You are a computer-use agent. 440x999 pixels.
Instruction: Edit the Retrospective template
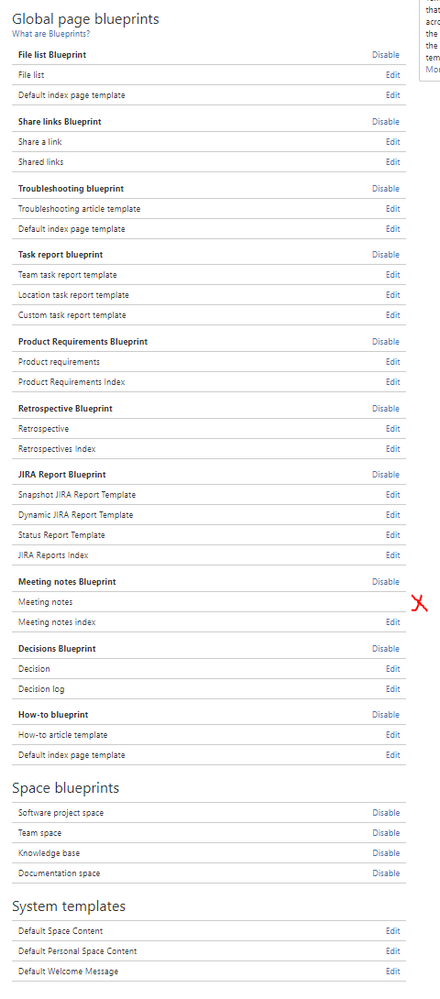[x=393, y=429]
